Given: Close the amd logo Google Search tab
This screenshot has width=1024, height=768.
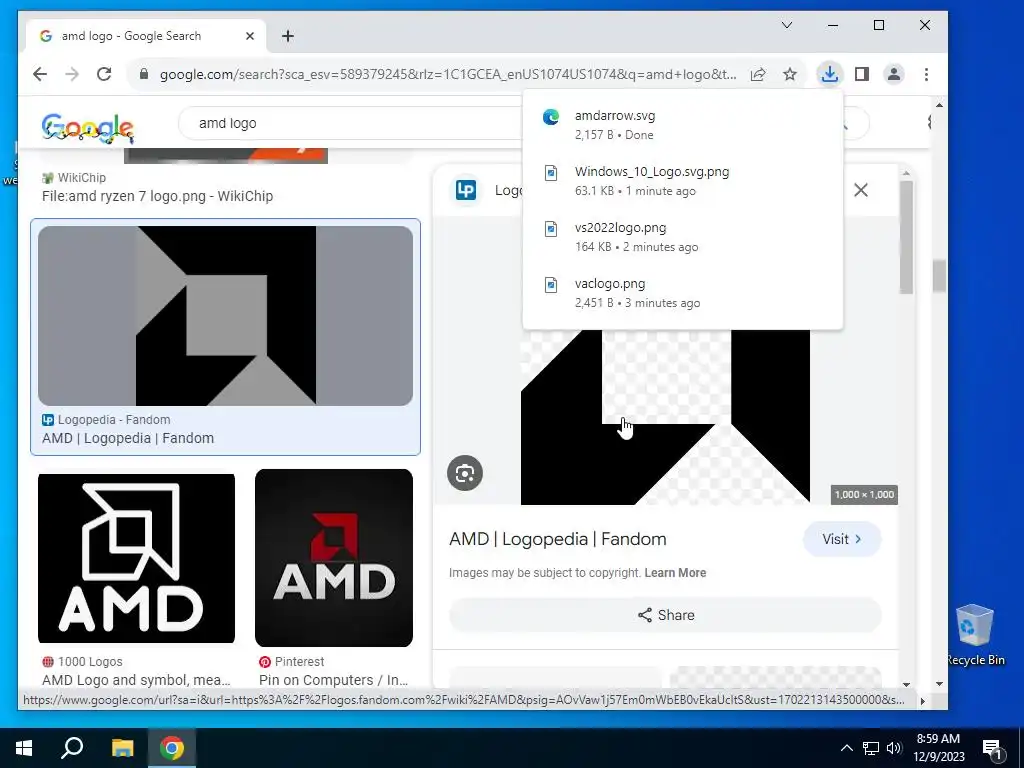Looking at the screenshot, I should (x=249, y=36).
